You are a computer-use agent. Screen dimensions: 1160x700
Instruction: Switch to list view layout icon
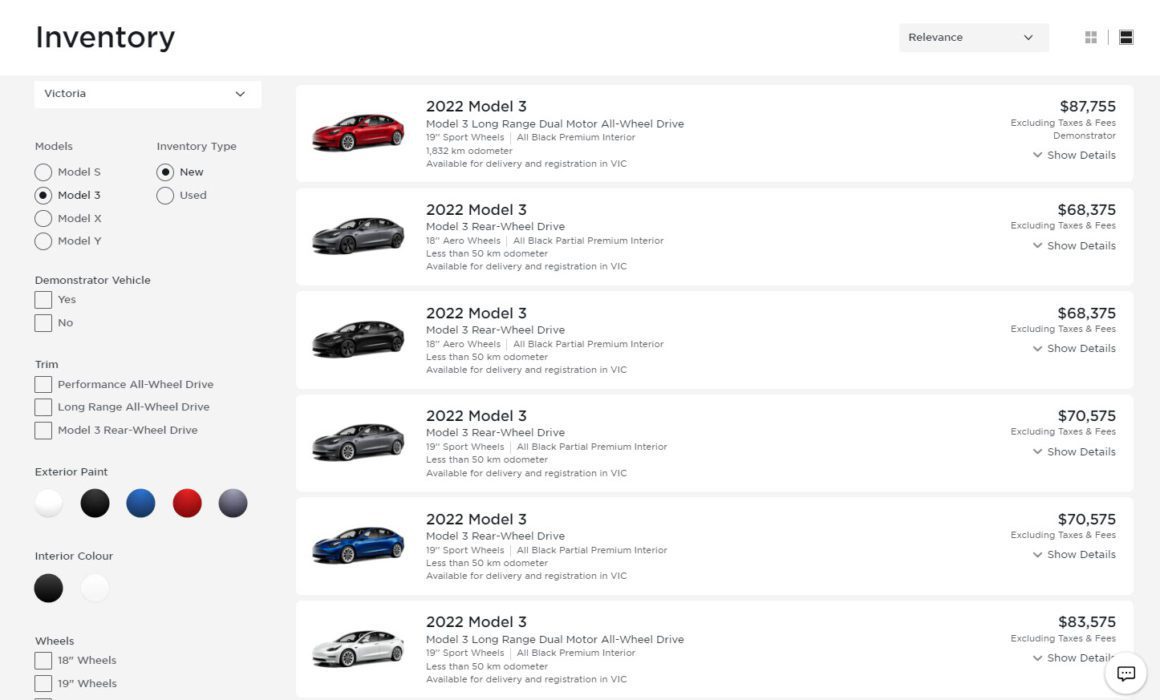(x=1126, y=37)
